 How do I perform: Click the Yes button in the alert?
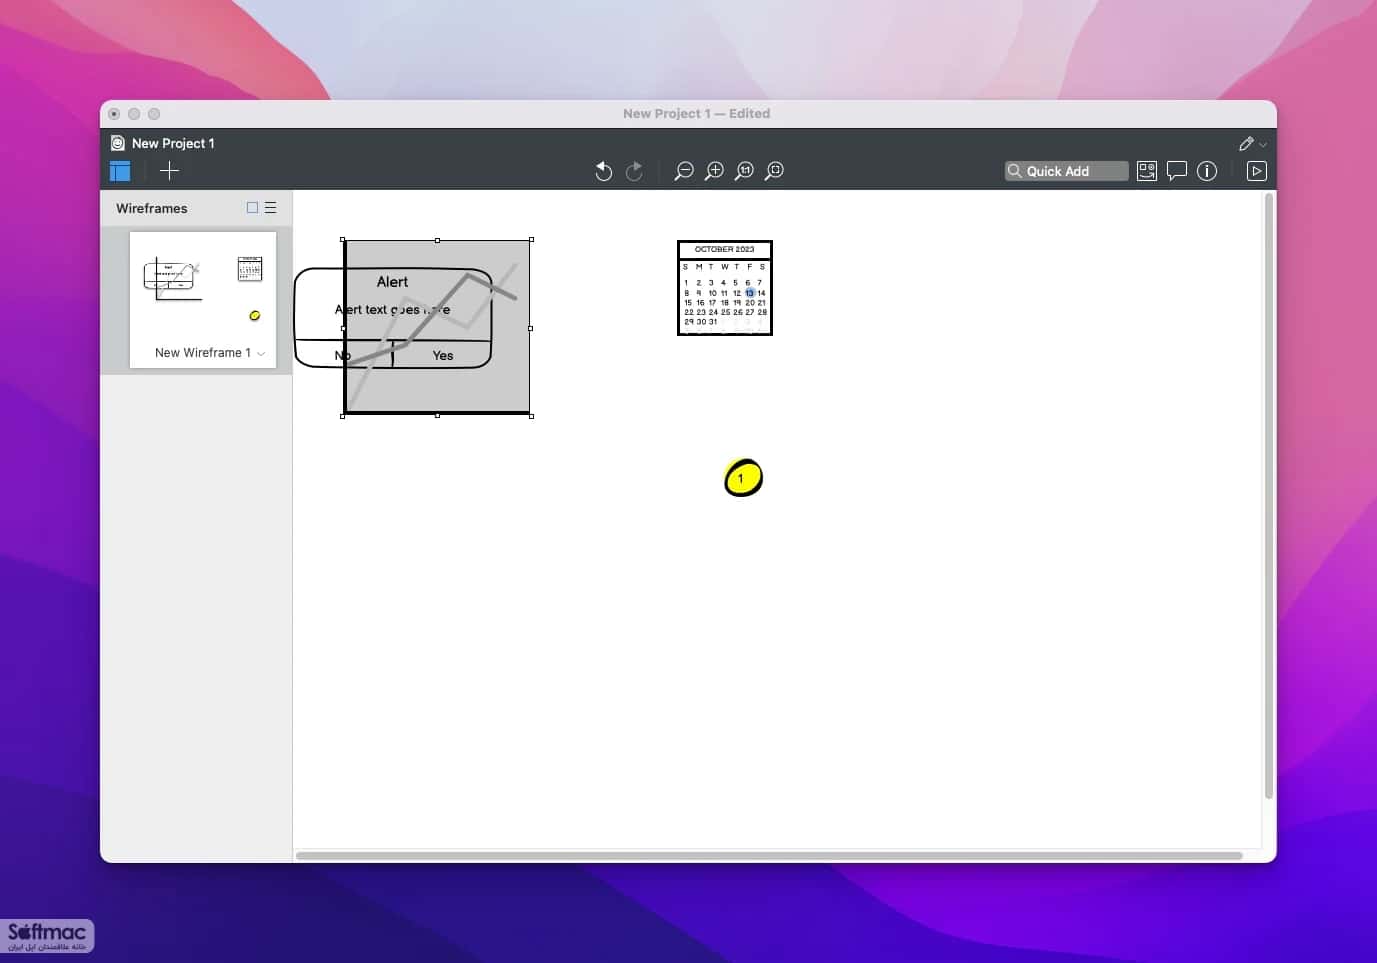click(x=443, y=355)
